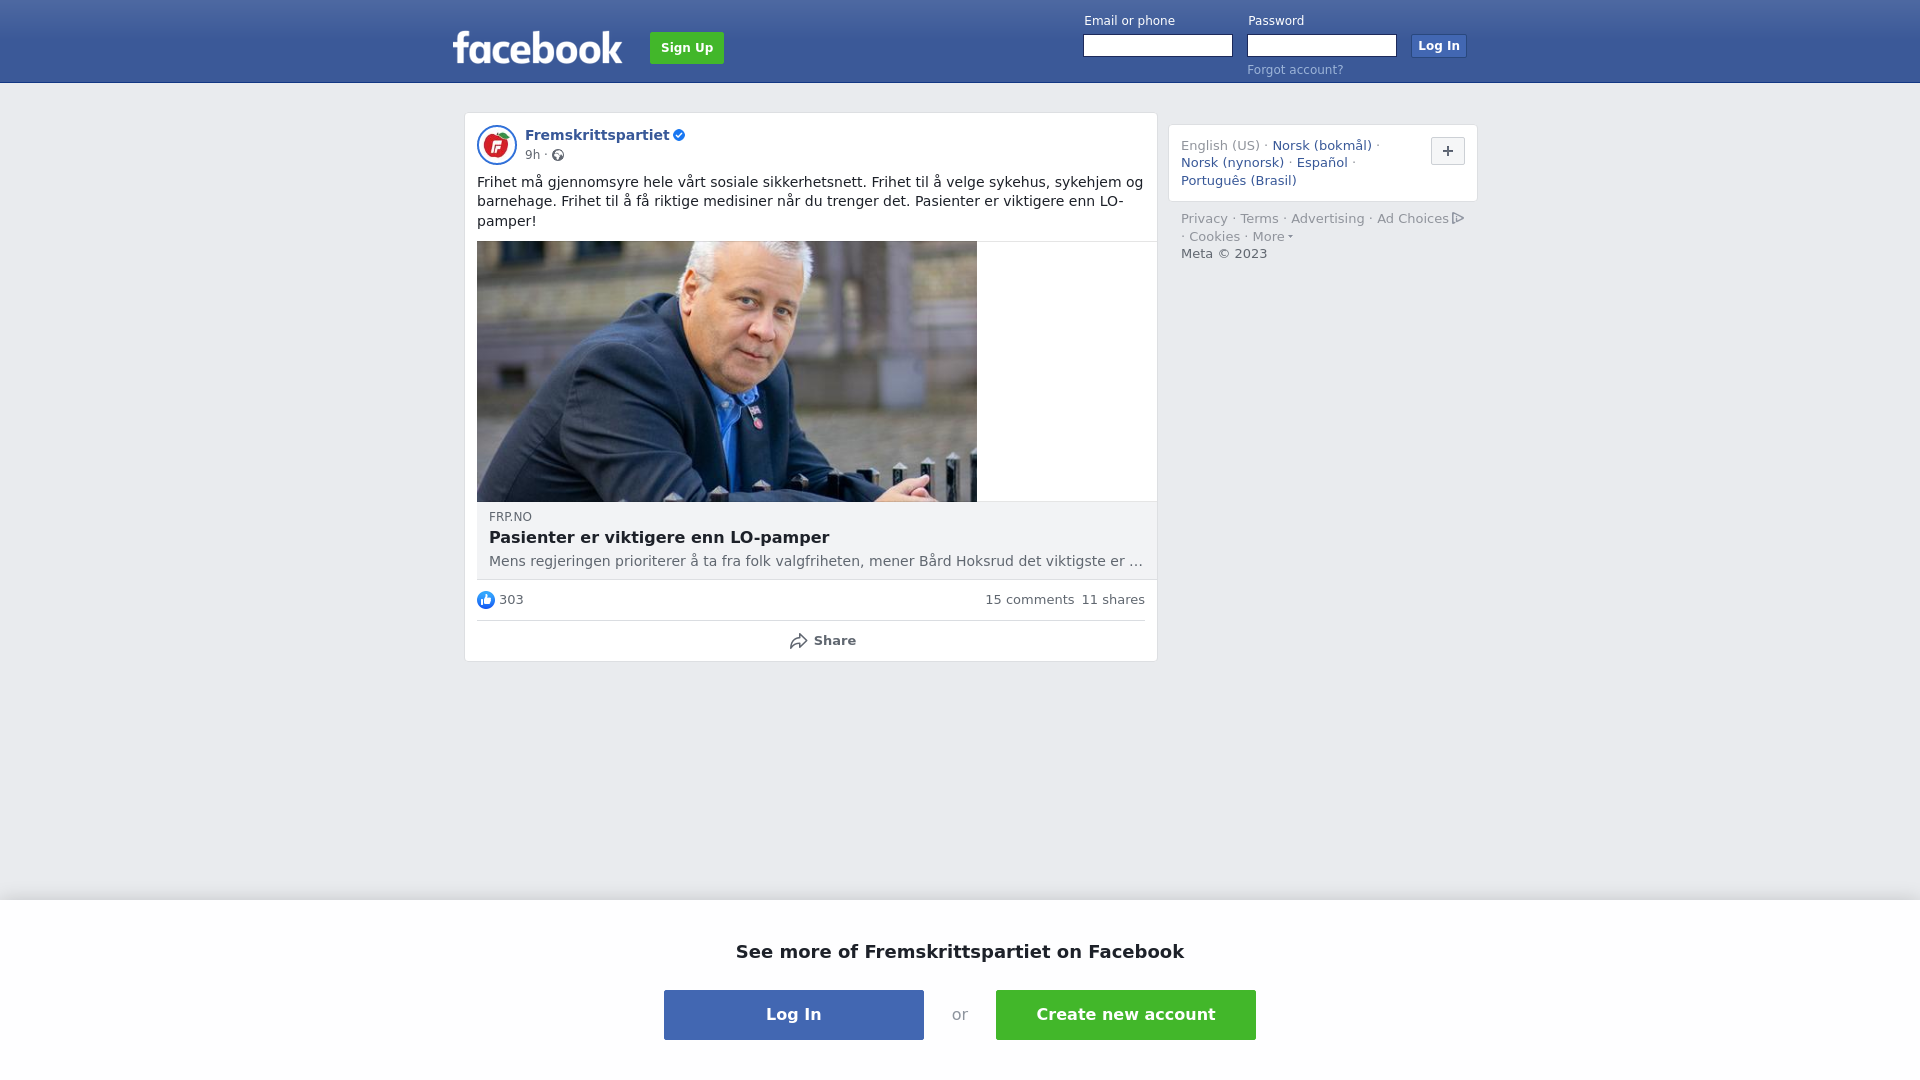Click the header Log In button
This screenshot has height=1080, width=1920.
pos(1439,46)
